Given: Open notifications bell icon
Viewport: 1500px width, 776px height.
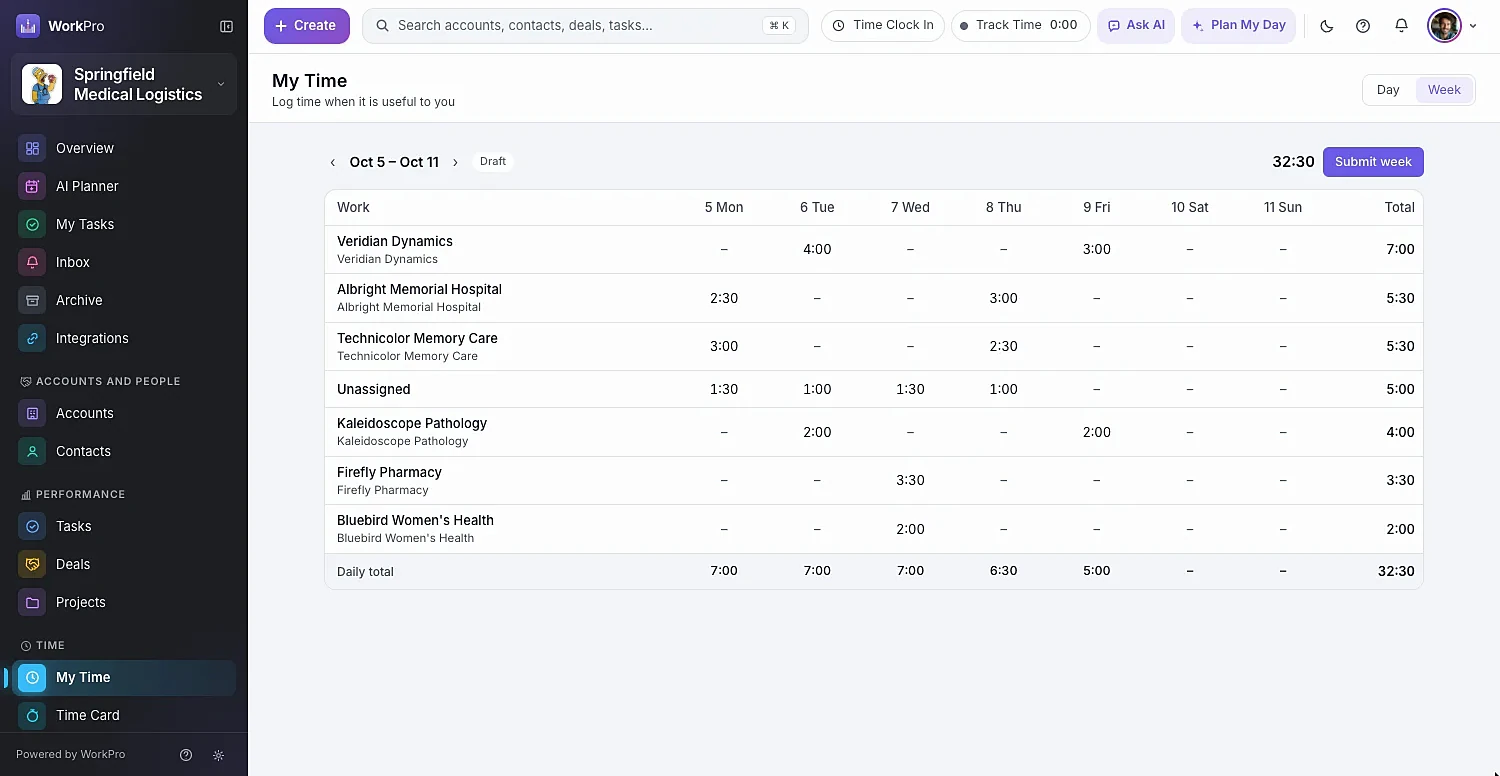Looking at the screenshot, I should coord(1401,26).
